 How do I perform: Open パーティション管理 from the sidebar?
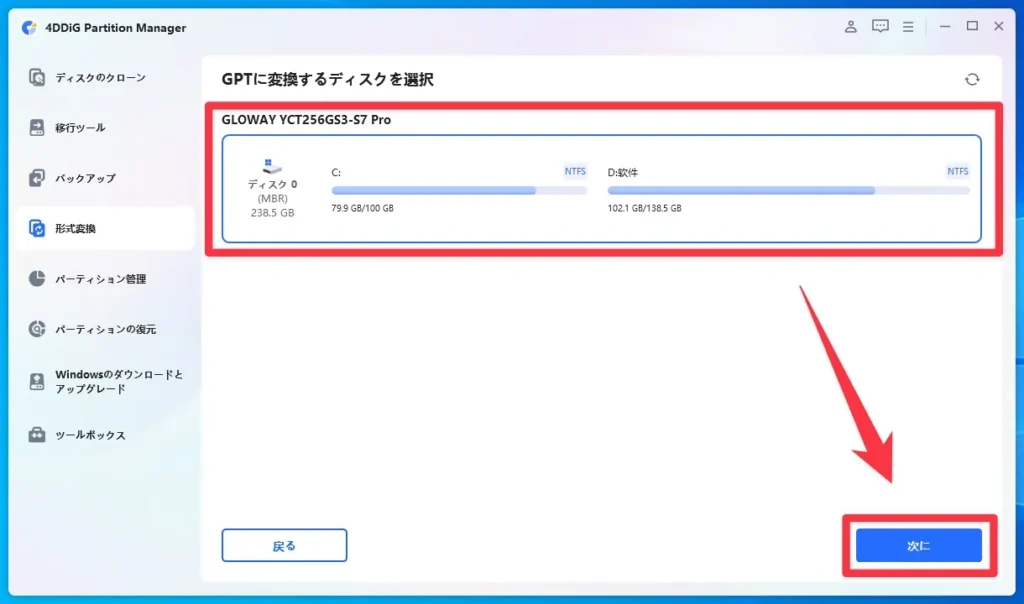click(99, 280)
